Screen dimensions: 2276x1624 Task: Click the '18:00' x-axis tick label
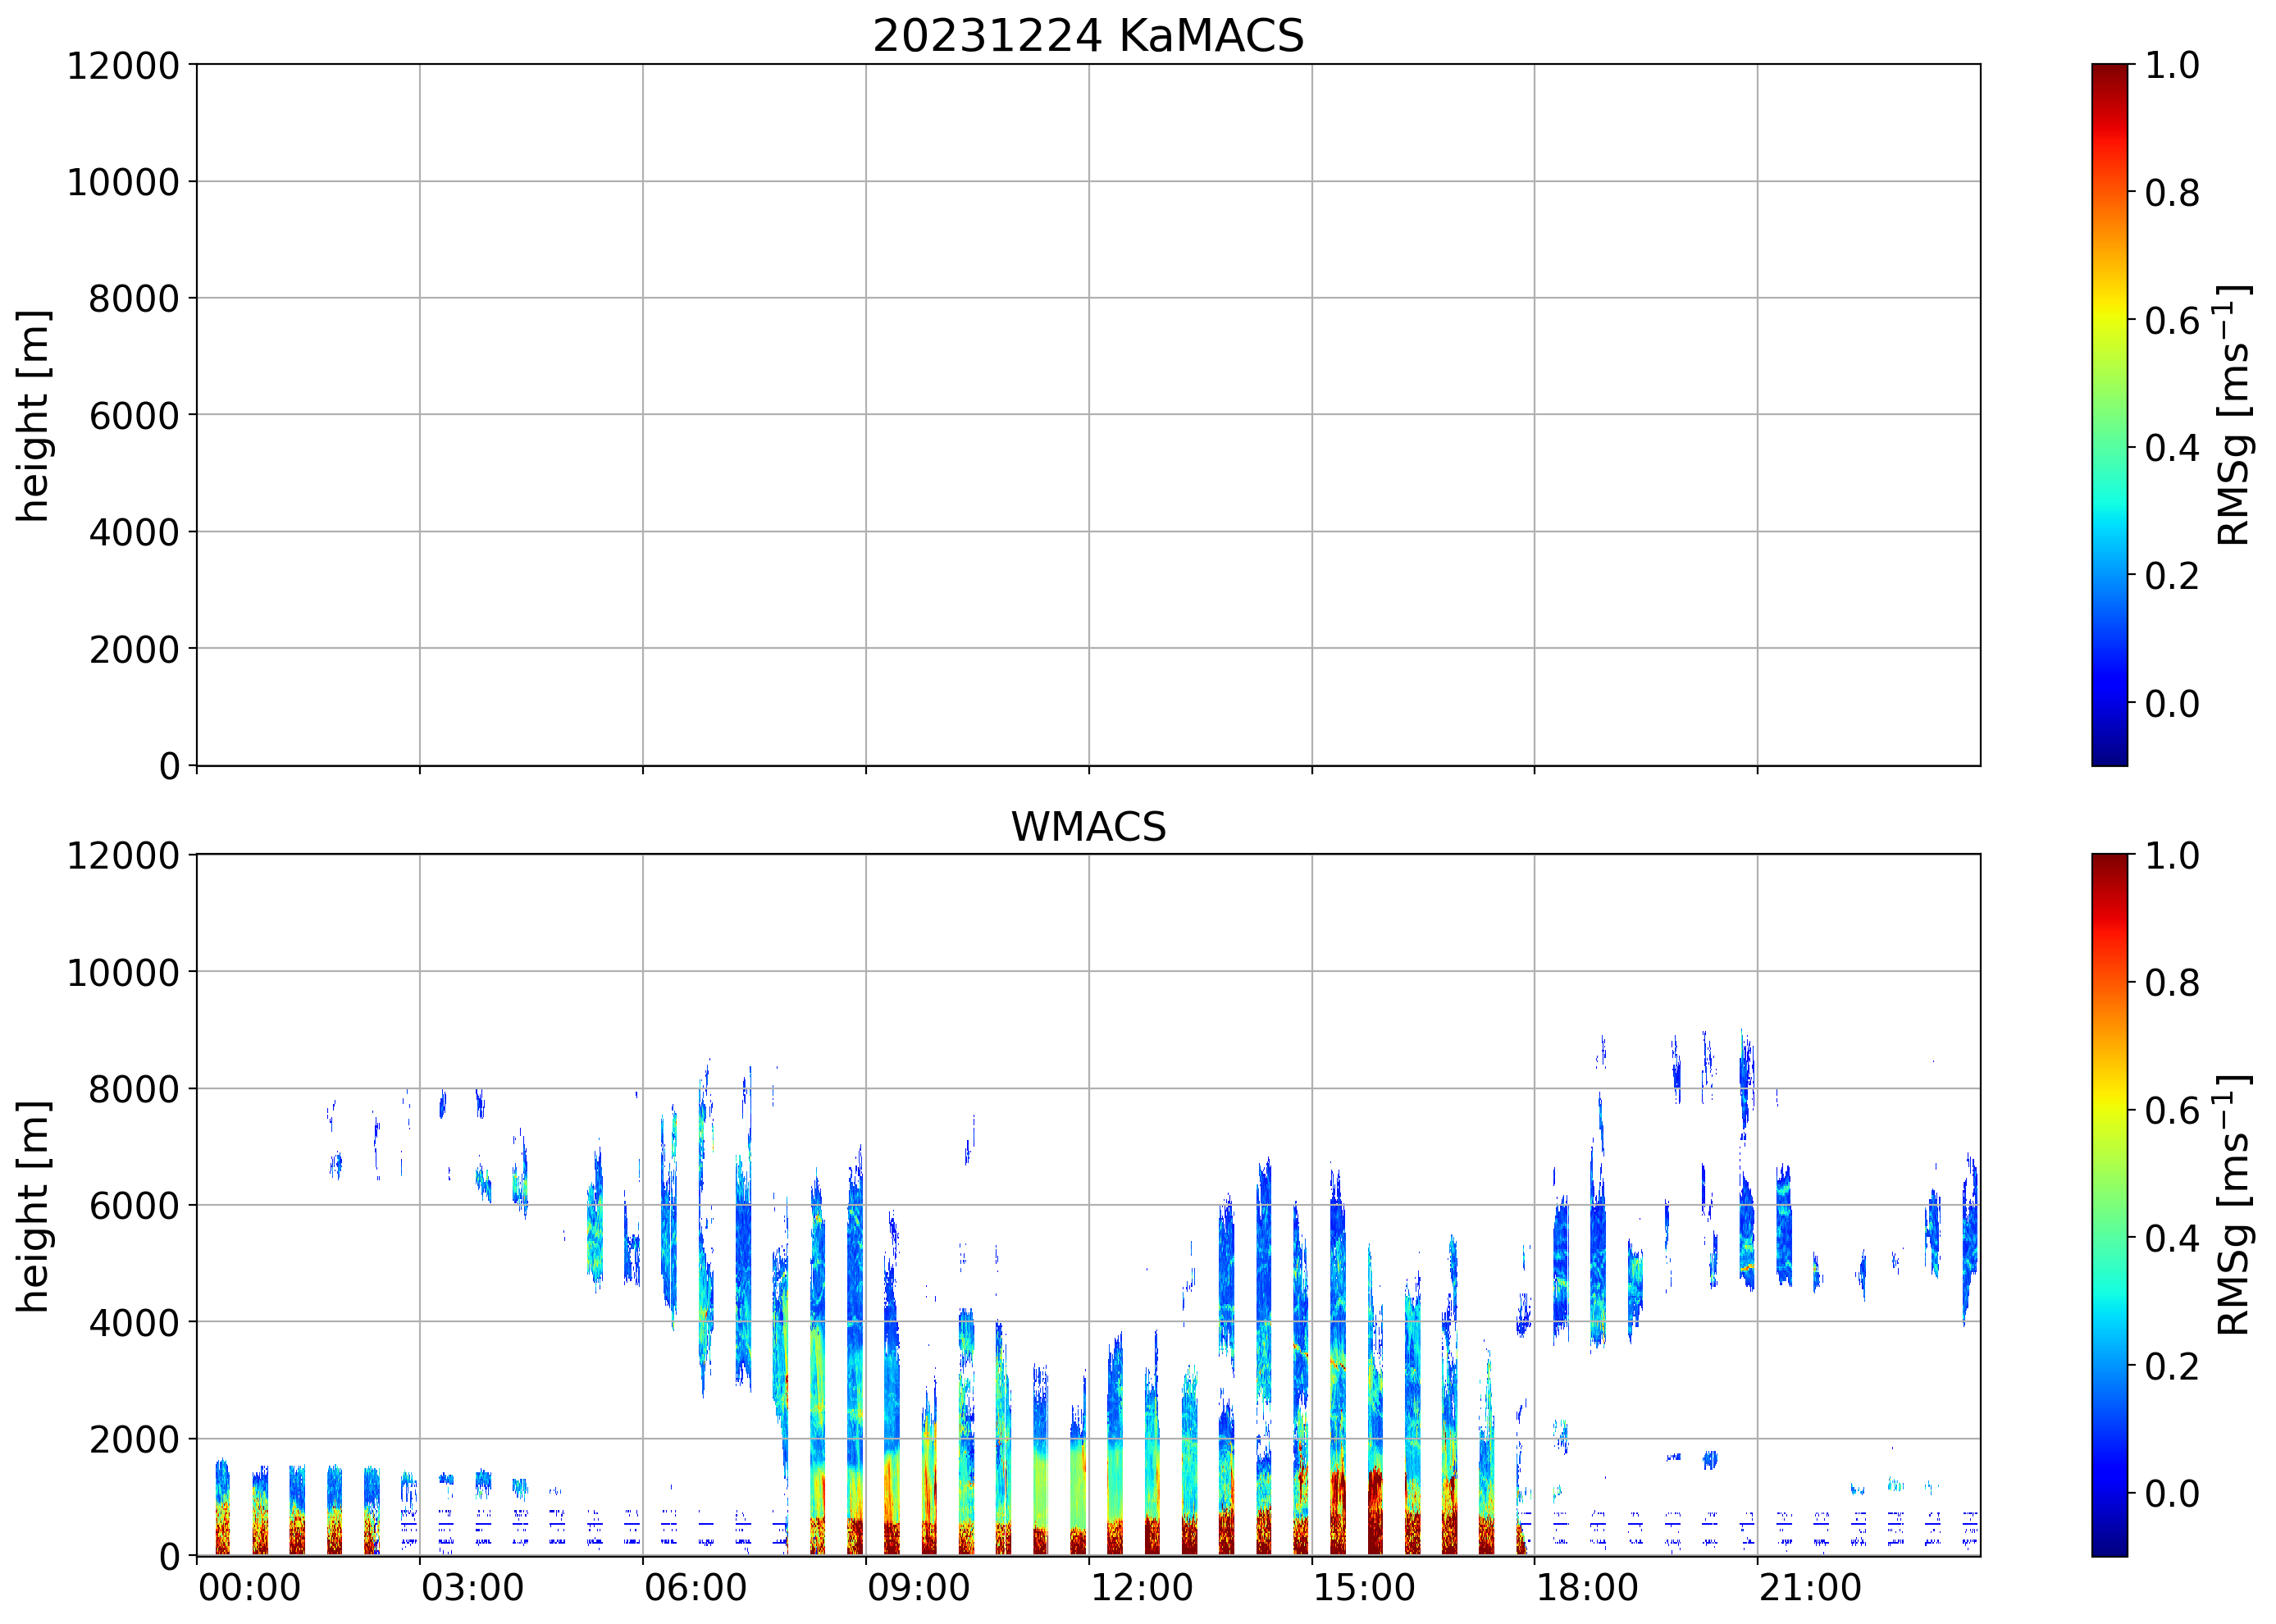(1587, 1588)
